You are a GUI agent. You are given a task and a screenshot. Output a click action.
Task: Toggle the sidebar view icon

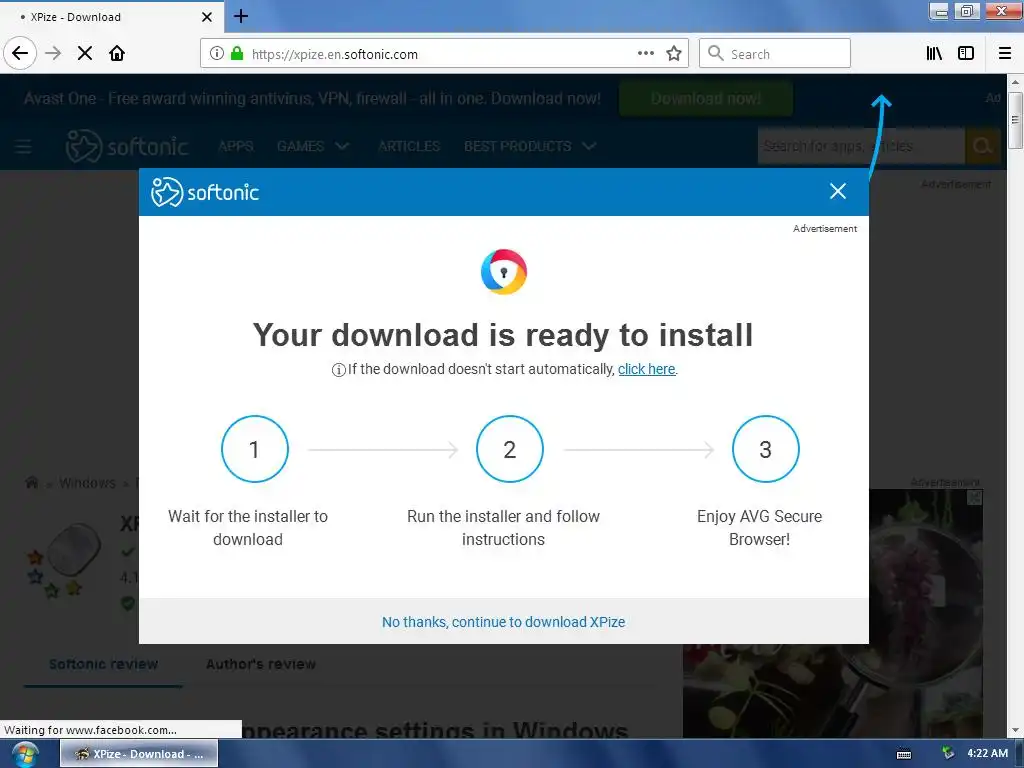(x=966, y=54)
